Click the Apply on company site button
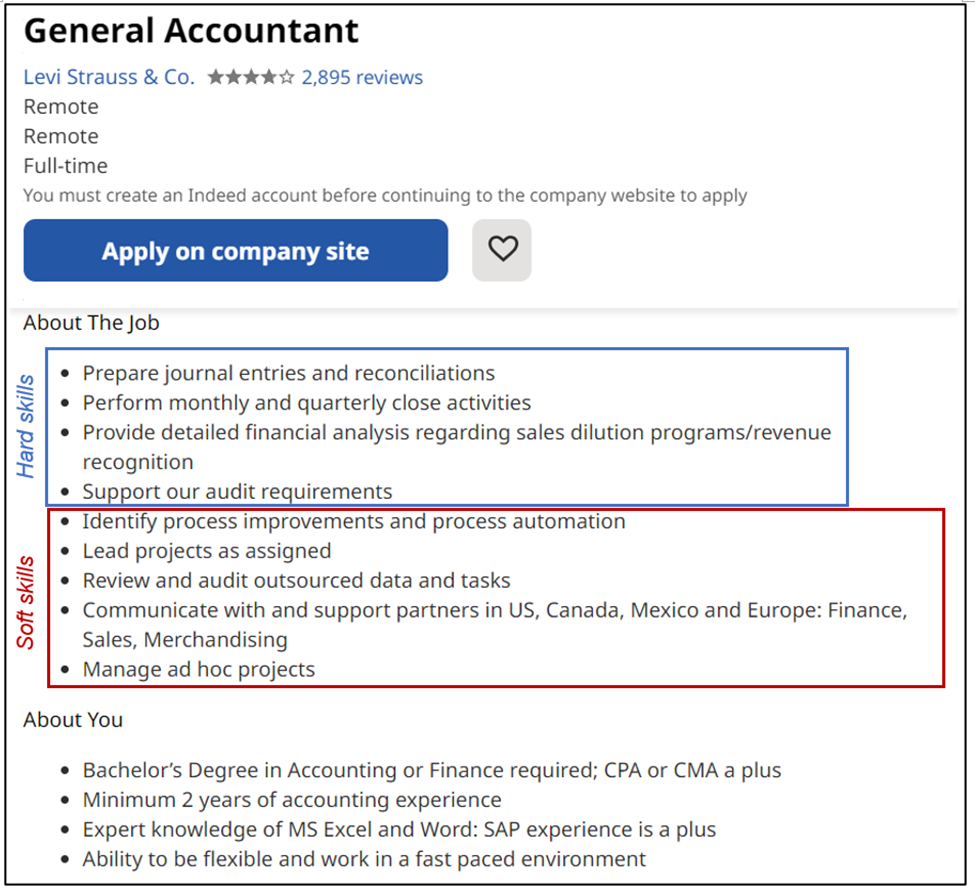This screenshot has width=975, height=895. [235, 250]
